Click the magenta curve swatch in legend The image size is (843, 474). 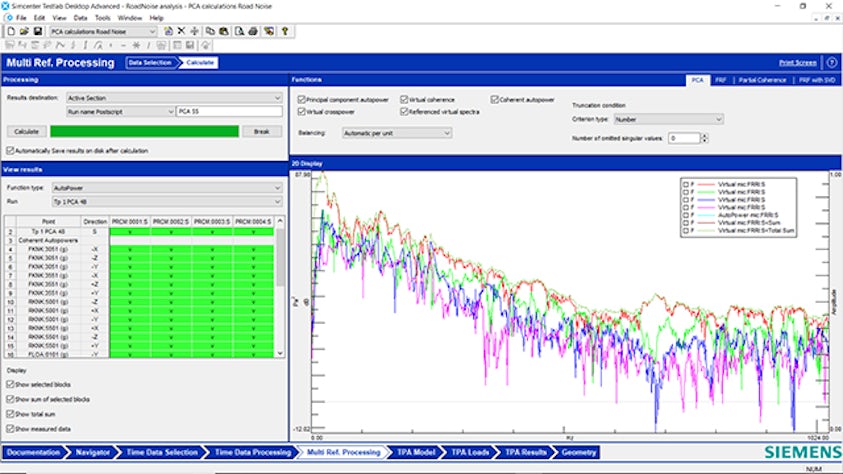(x=706, y=207)
